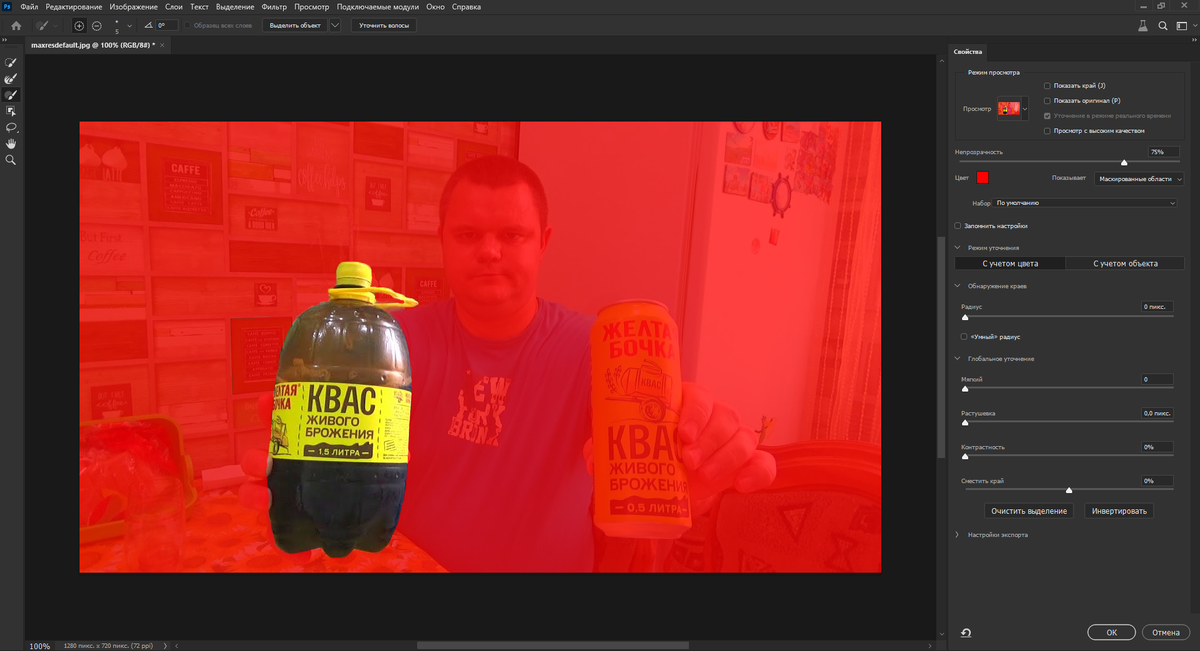The height and width of the screenshot is (651, 1200).
Task: Click the search icon at top right
Action: point(1163,25)
